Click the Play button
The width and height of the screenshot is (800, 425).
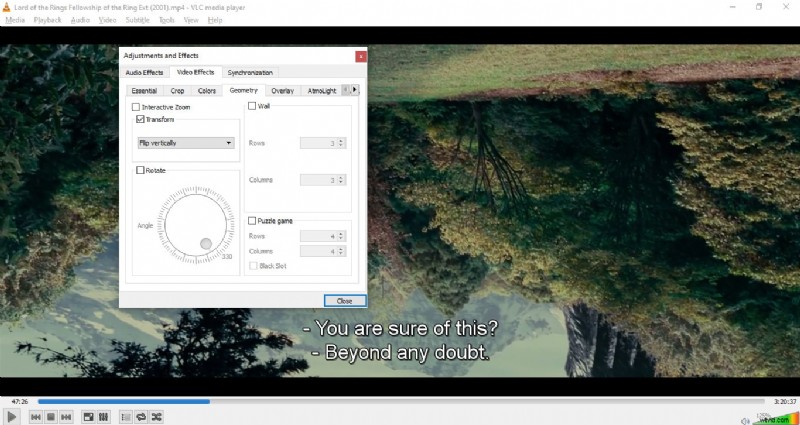click(x=11, y=417)
